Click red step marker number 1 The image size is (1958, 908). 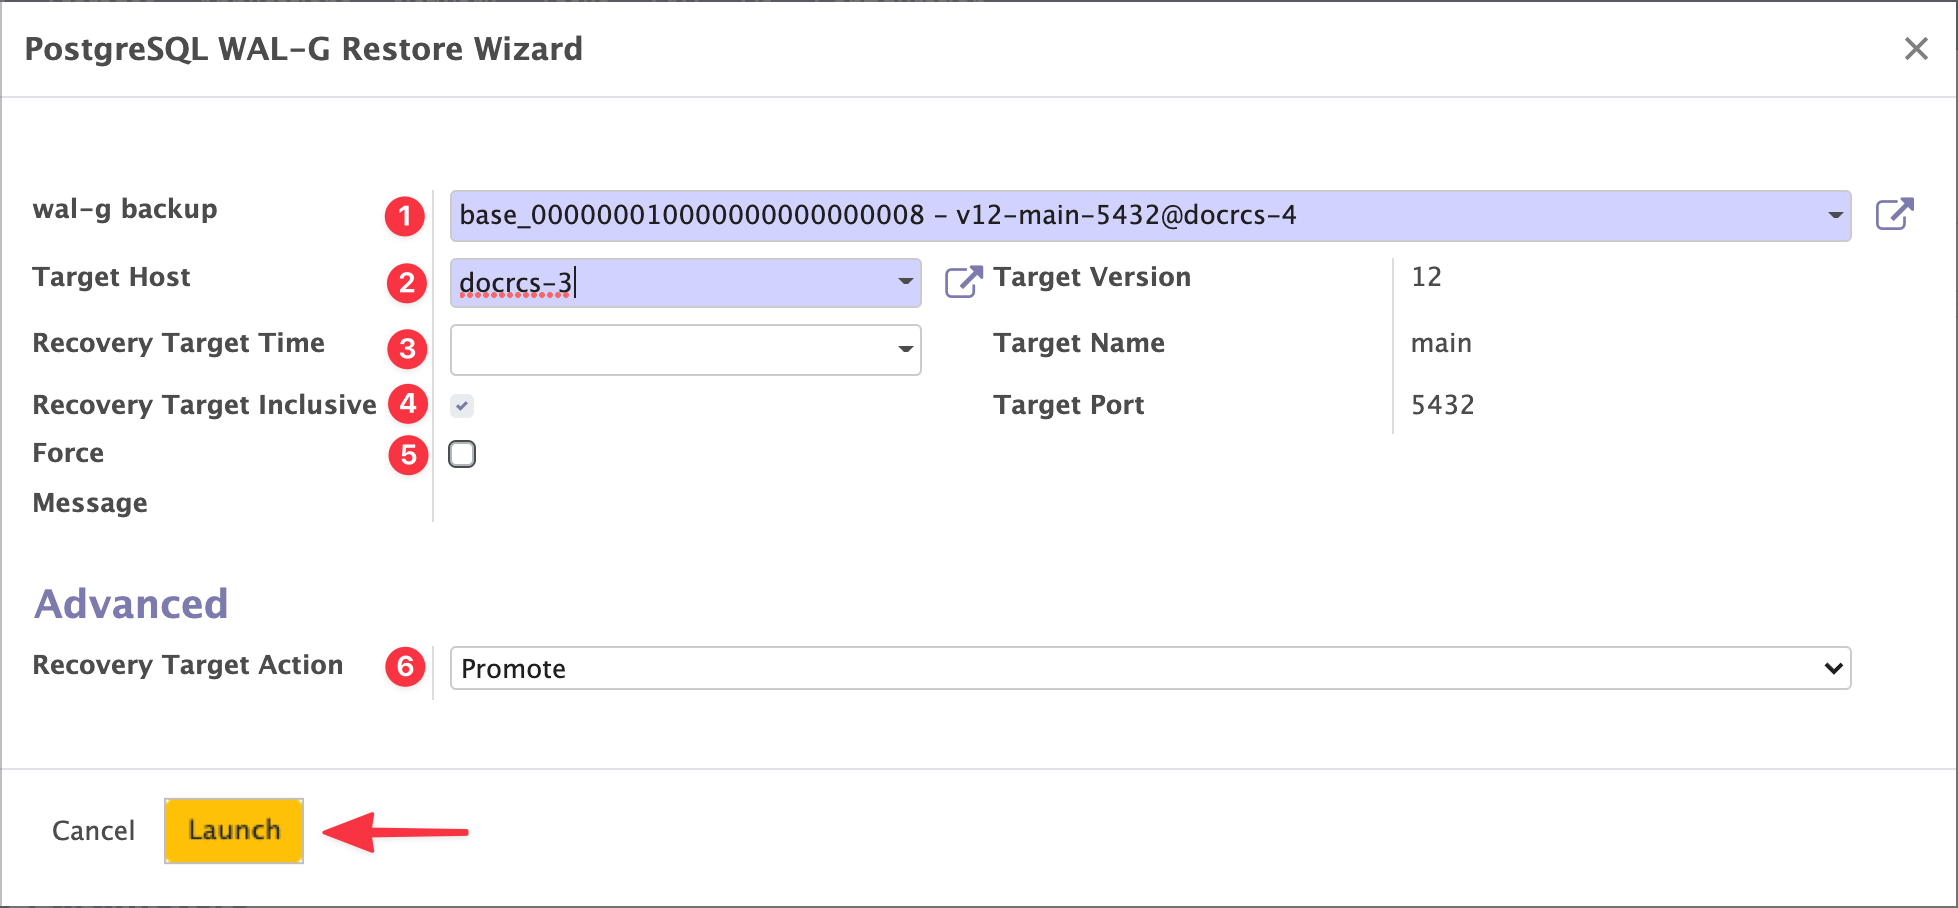click(405, 216)
